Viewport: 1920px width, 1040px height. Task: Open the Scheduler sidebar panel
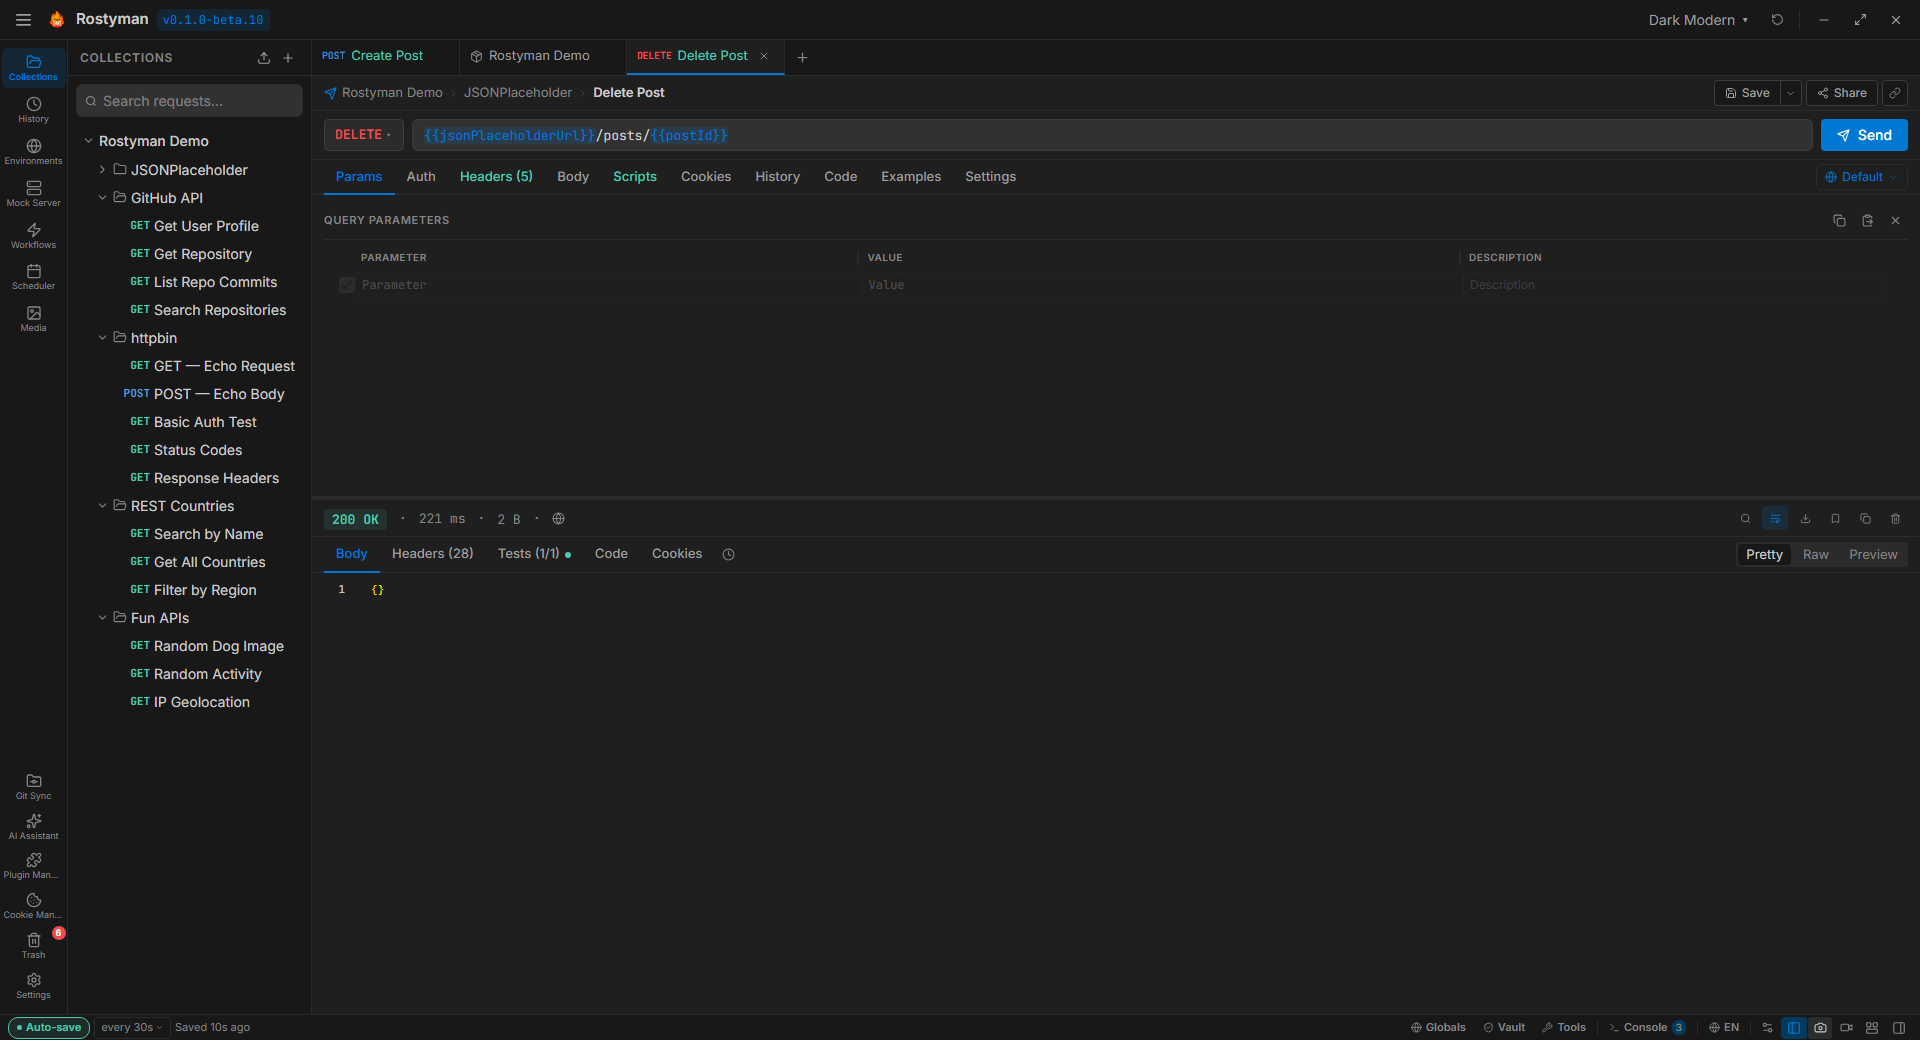33,277
